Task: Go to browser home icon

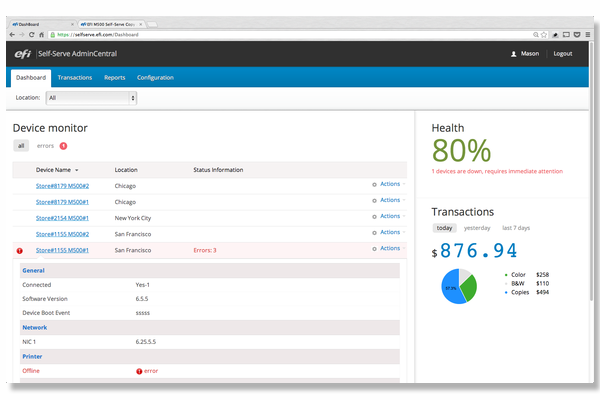Action: [41, 34]
